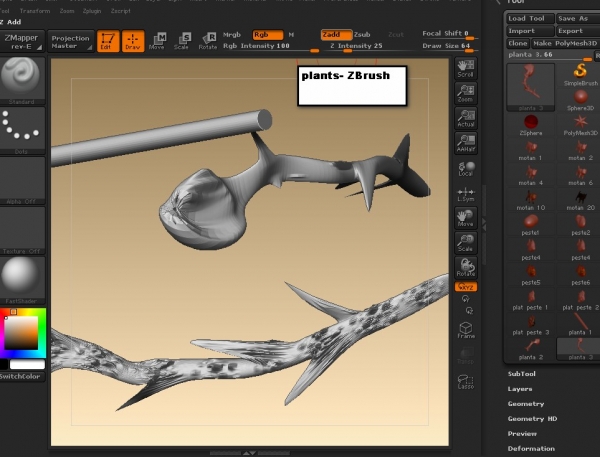
Task: Expand the SubTool section
Action: pos(522,374)
